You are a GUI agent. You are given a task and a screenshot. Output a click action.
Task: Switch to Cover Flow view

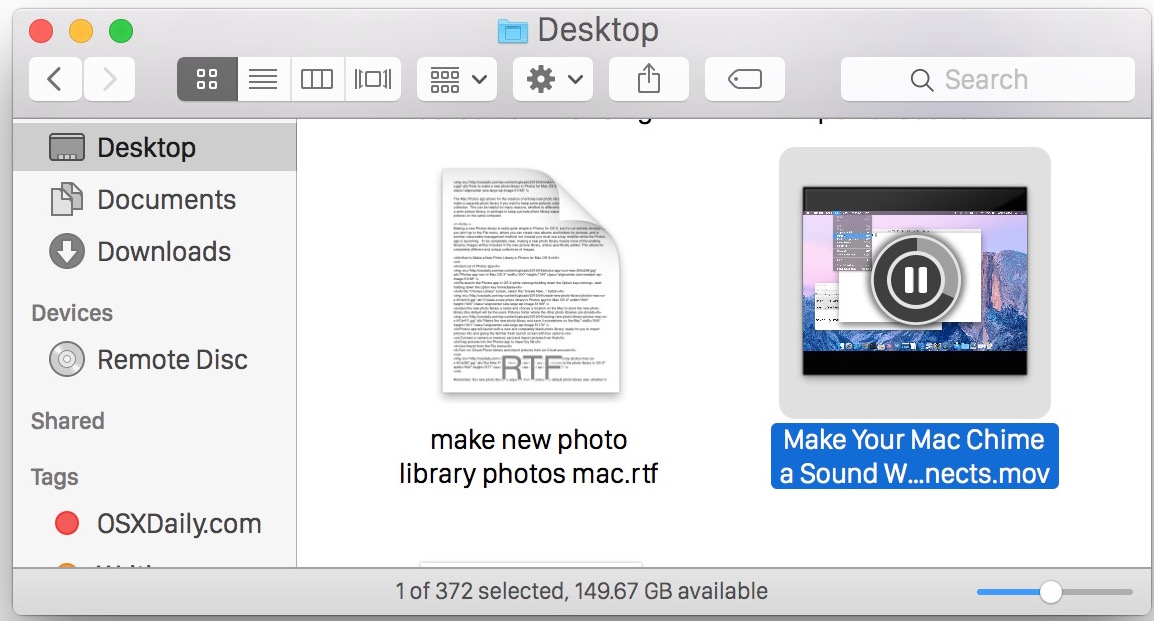pos(373,79)
